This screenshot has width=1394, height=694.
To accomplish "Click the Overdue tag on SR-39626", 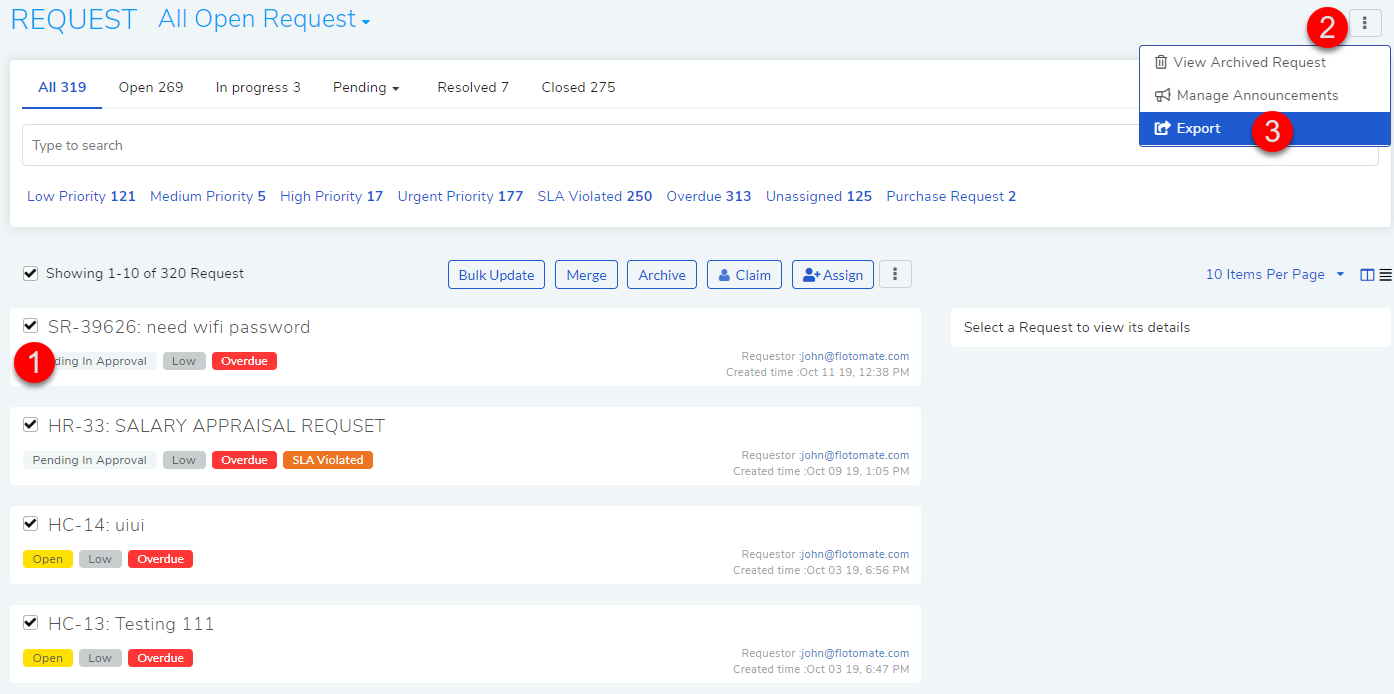I will 244,361.
